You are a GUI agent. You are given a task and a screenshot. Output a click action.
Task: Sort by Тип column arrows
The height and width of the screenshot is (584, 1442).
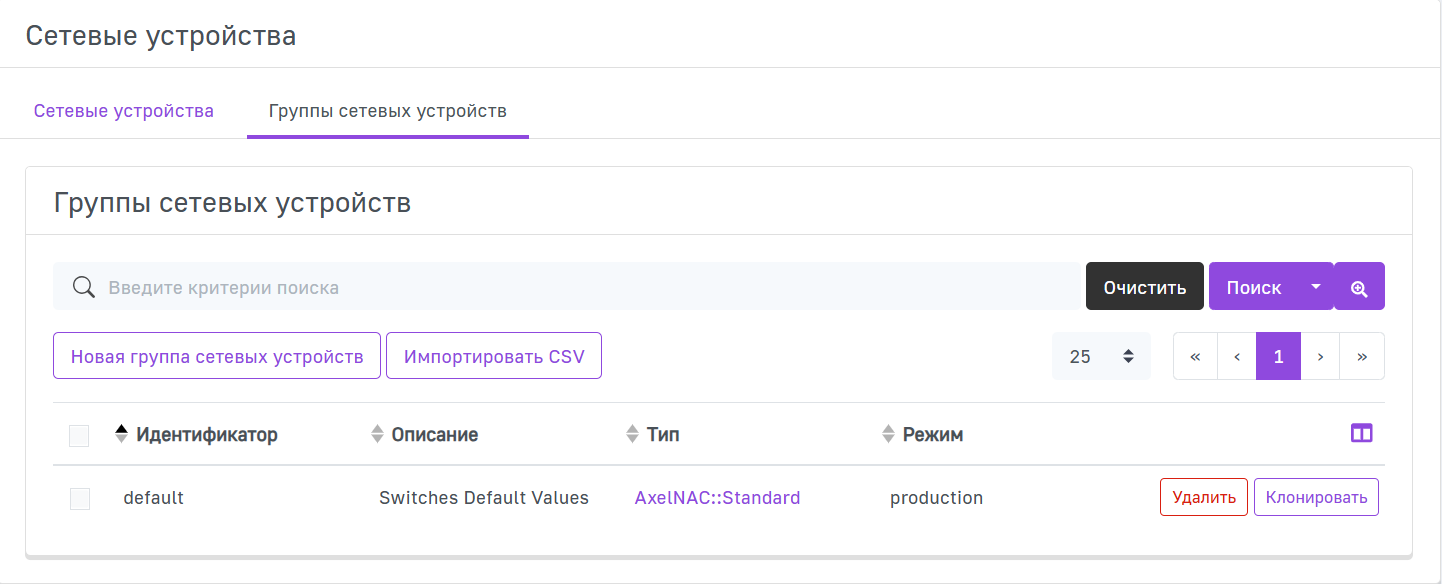point(632,434)
